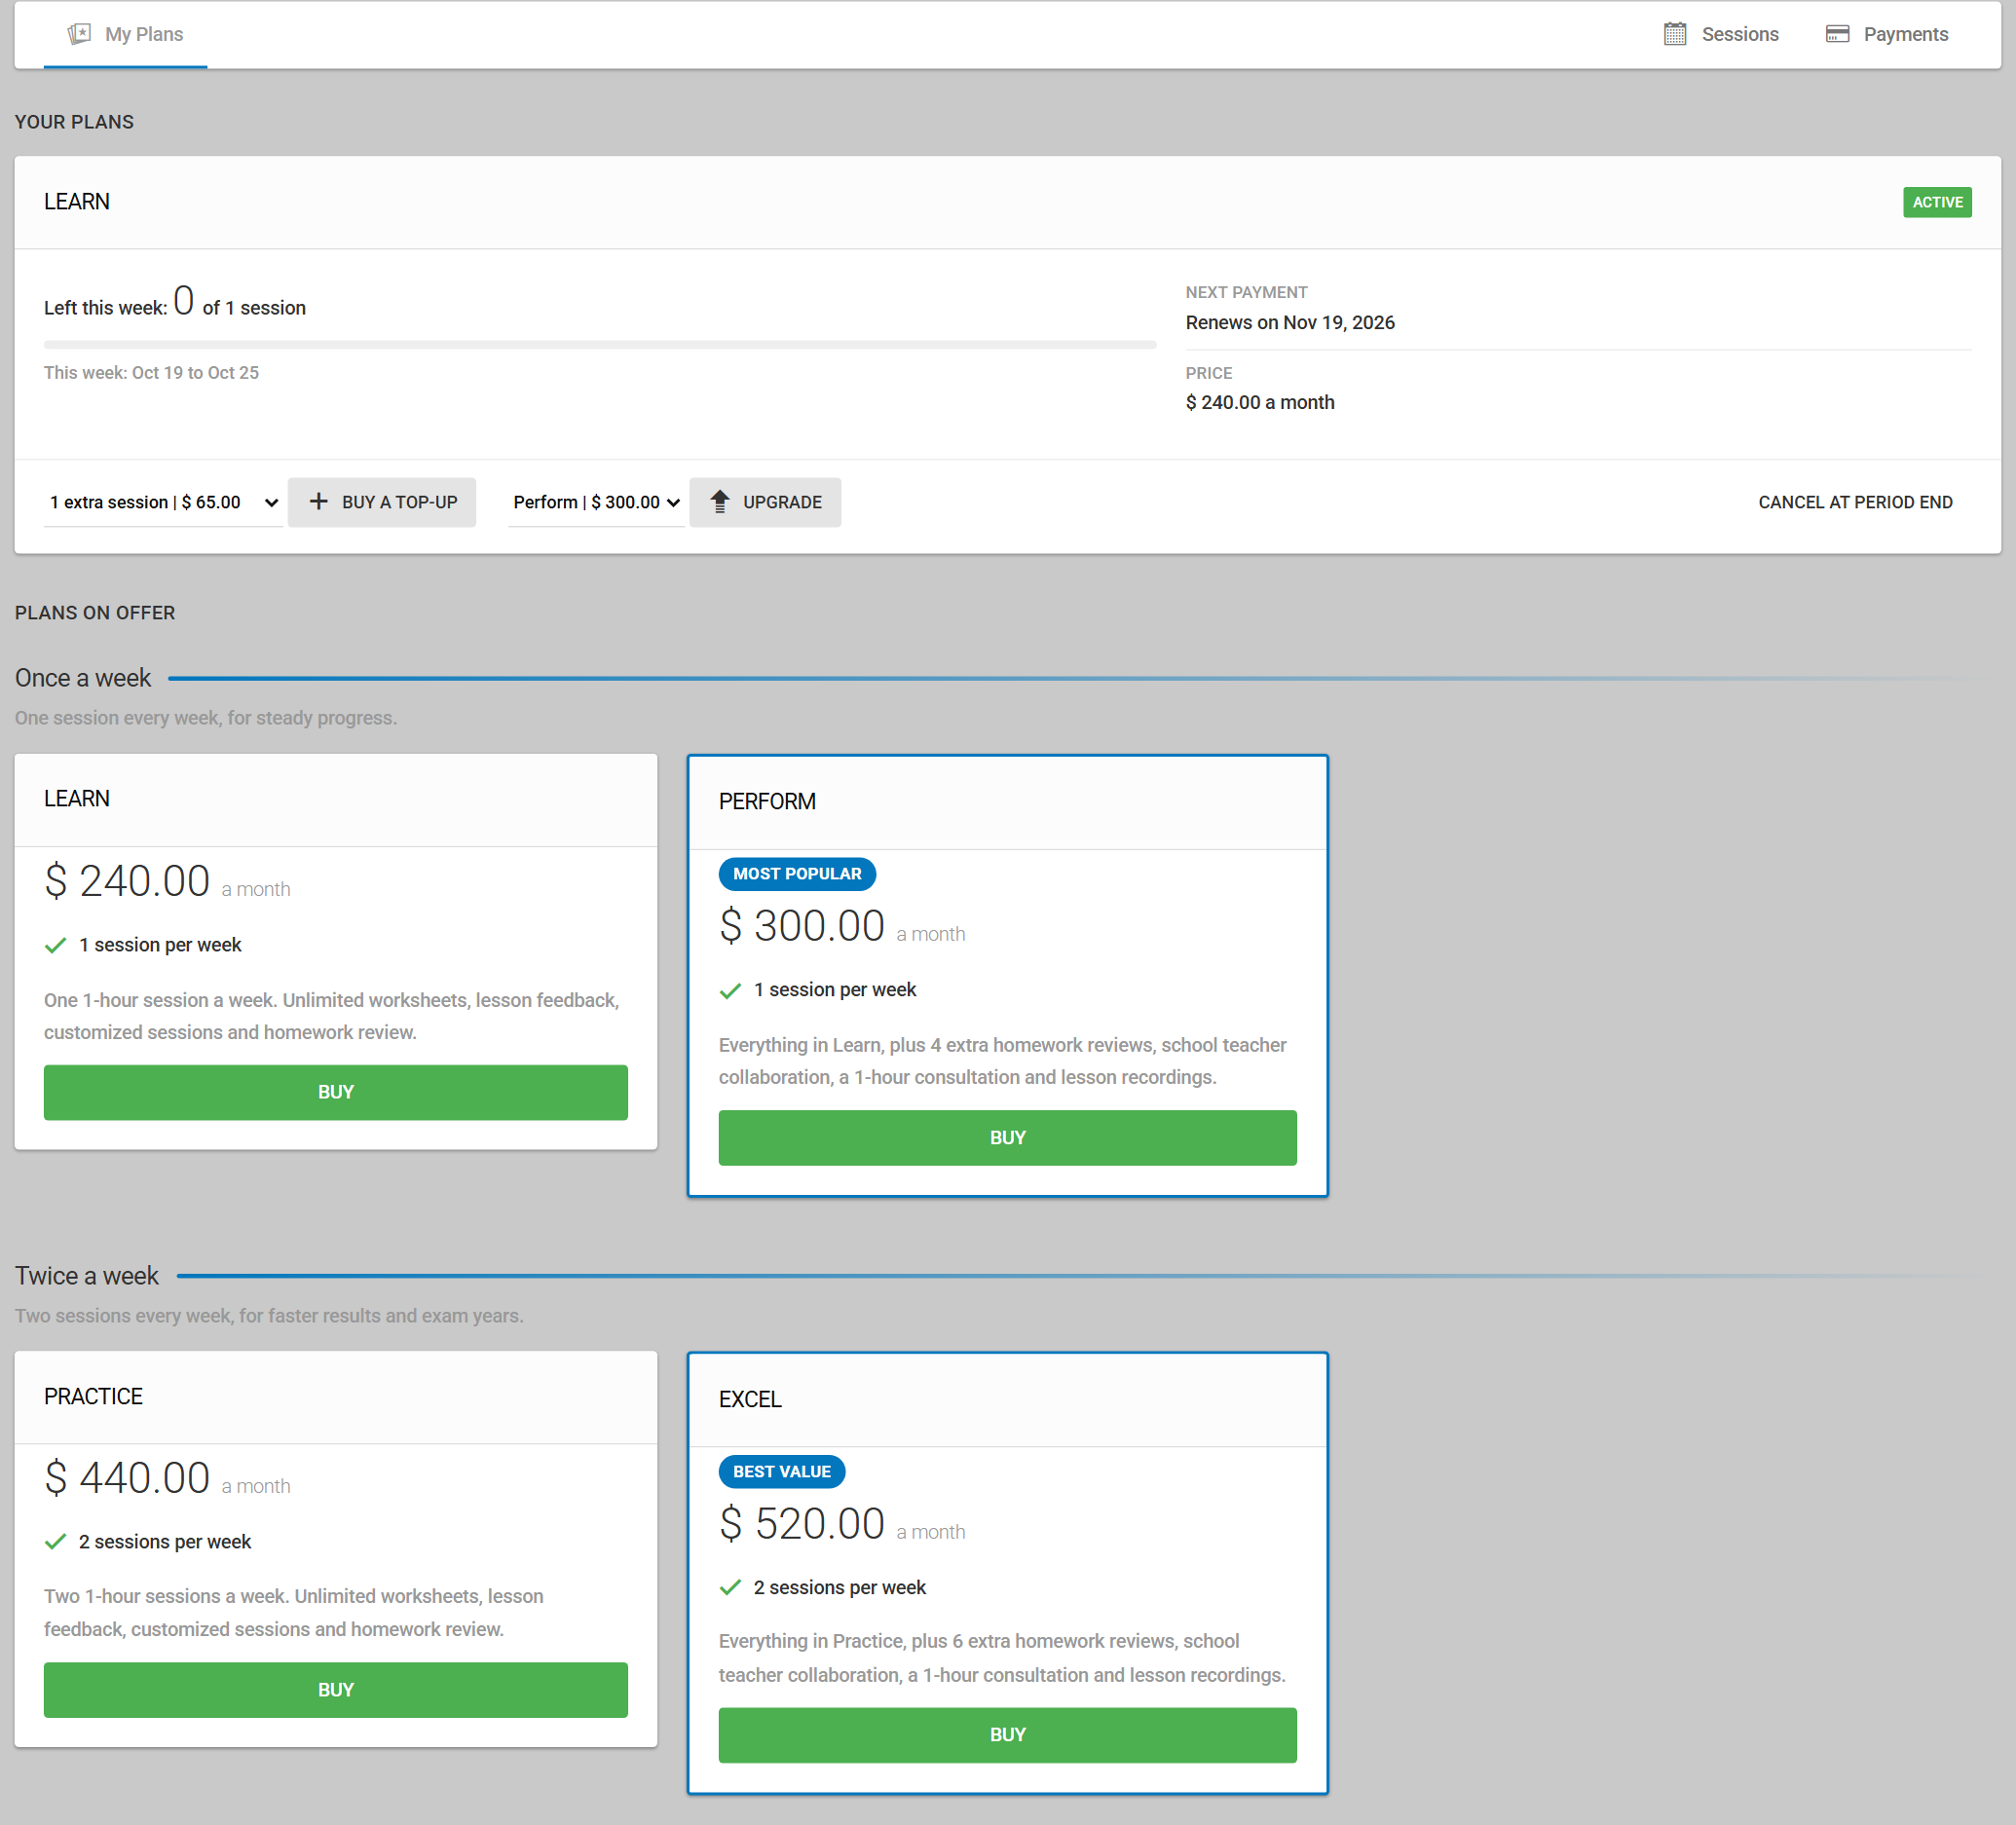Buy the Perform plan at $300.00
The height and width of the screenshot is (1825, 2016).
tap(1007, 1137)
